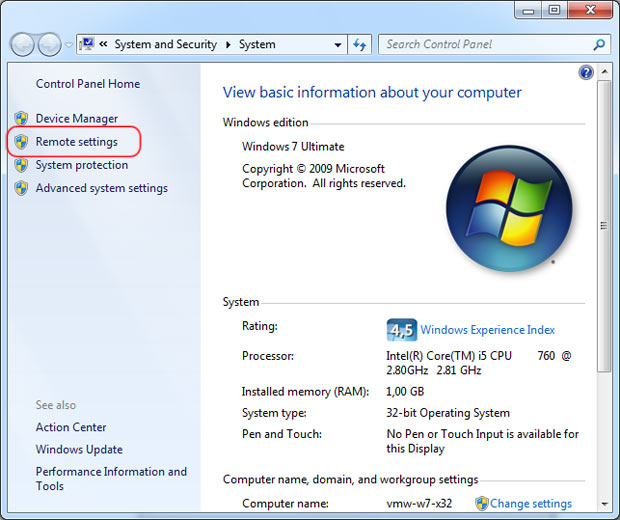
Task: Open Windows Update link
Action: [x=79, y=450]
